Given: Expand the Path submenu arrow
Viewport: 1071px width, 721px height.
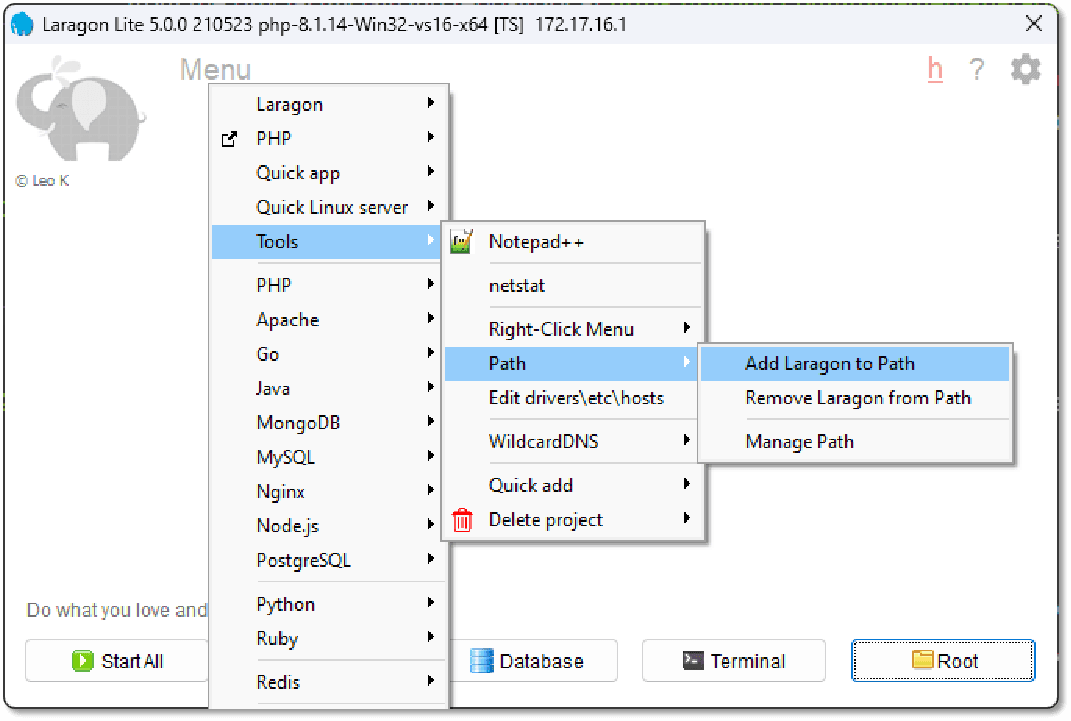Looking at the screenshot, I should [686, 363].
